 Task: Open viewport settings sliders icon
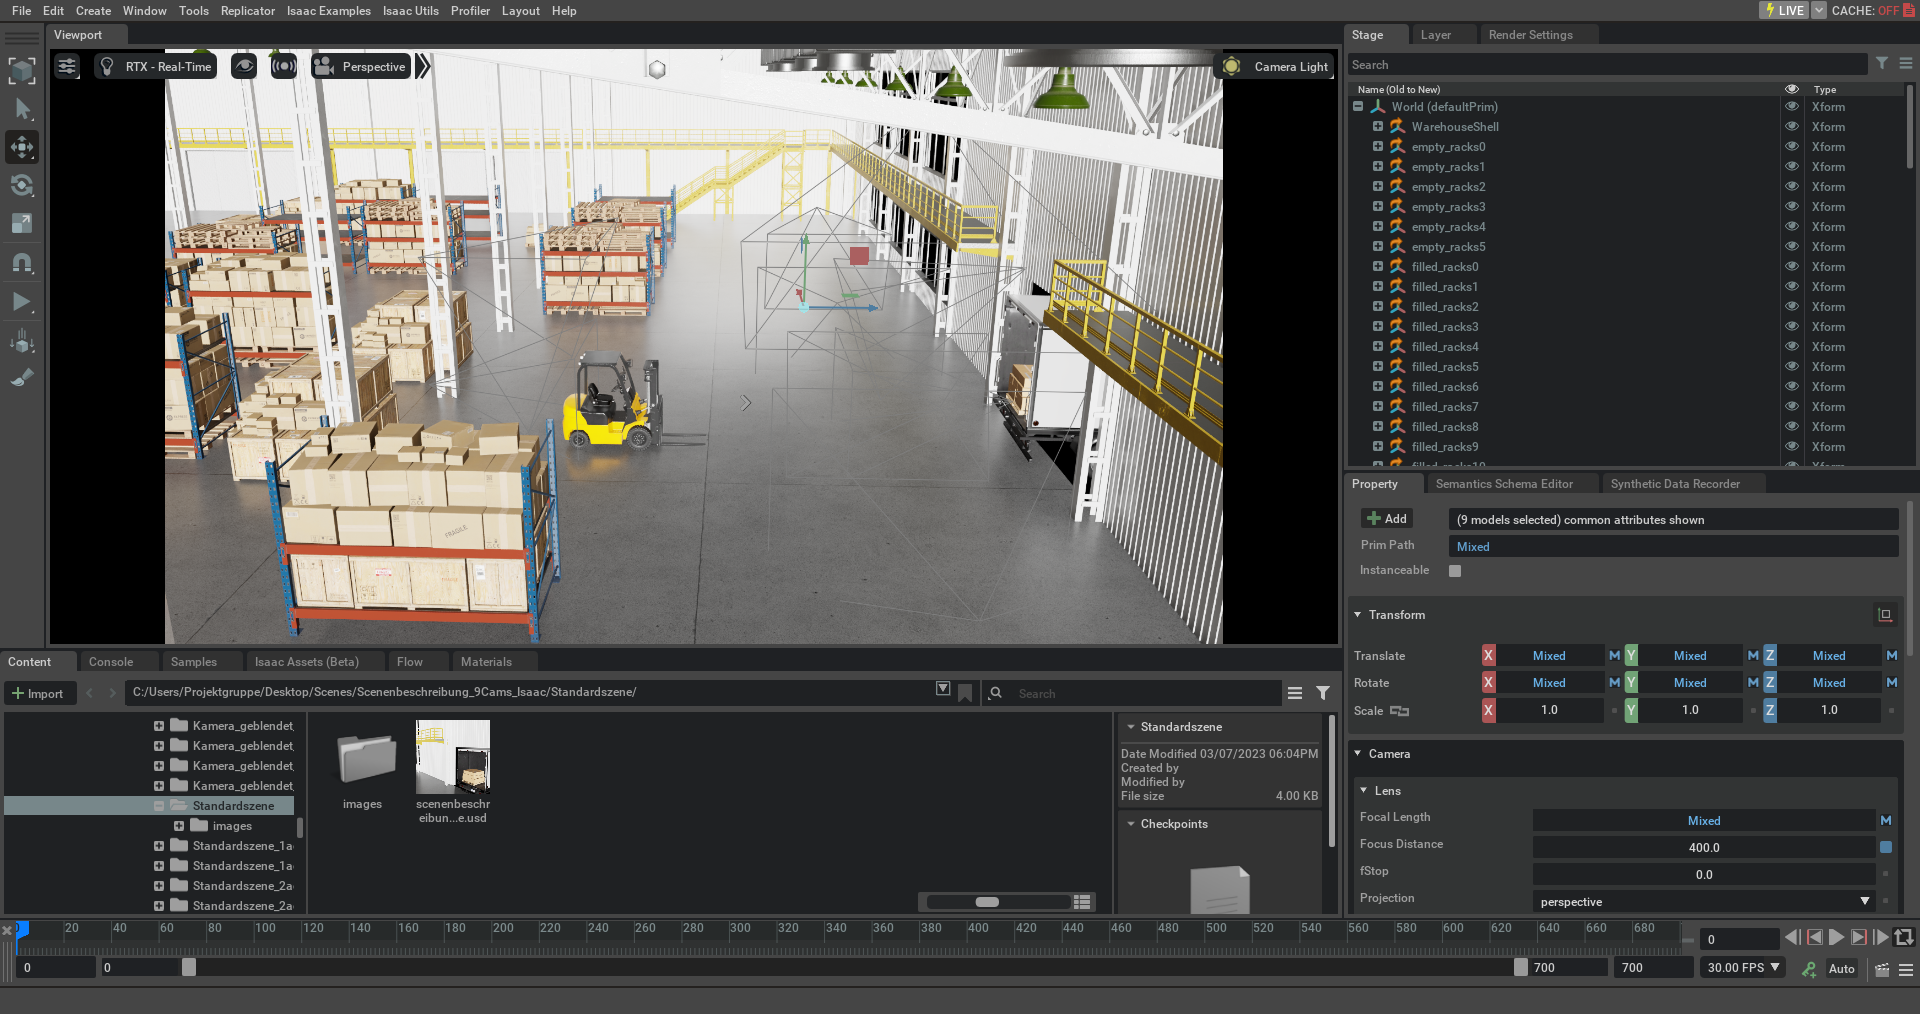(67, 67)
